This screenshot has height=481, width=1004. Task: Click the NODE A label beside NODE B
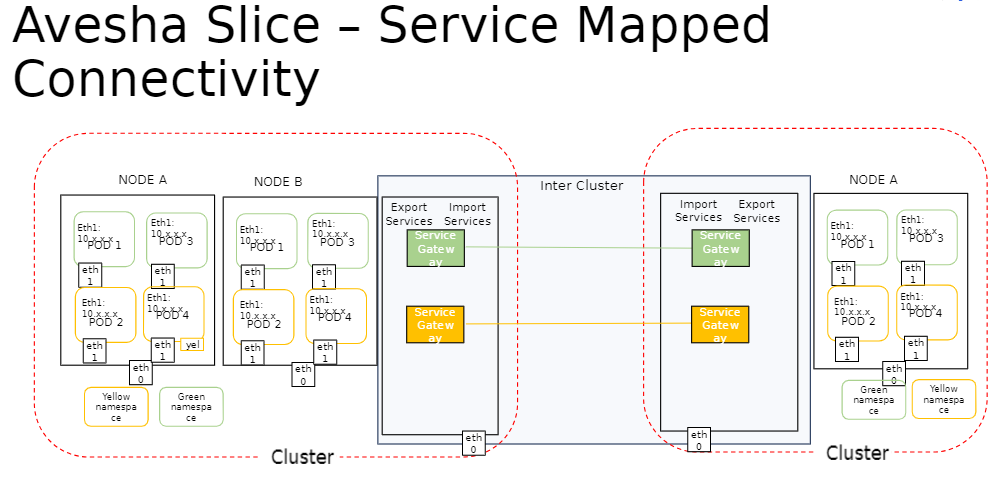(x=142, y=180)
